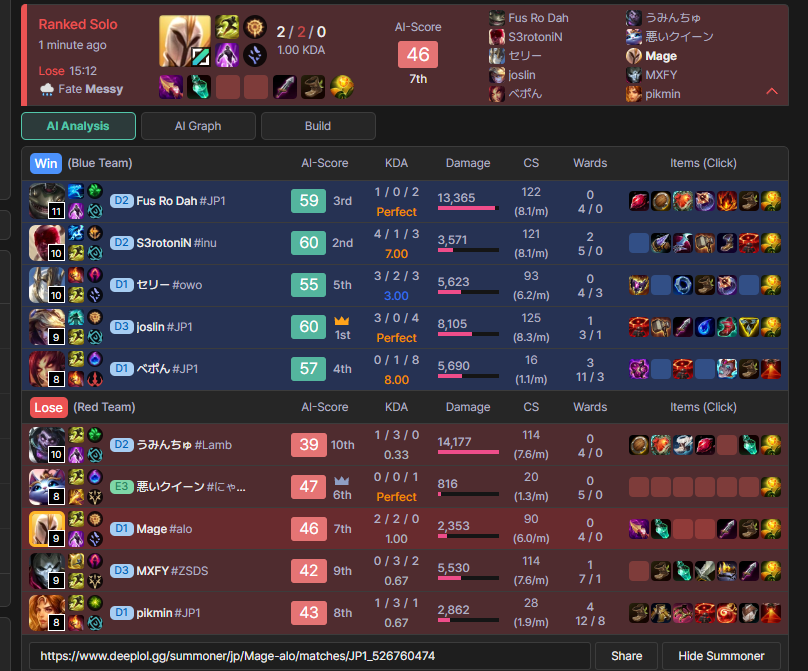Click first boots item in pikmin's row

tap(639, 613)
